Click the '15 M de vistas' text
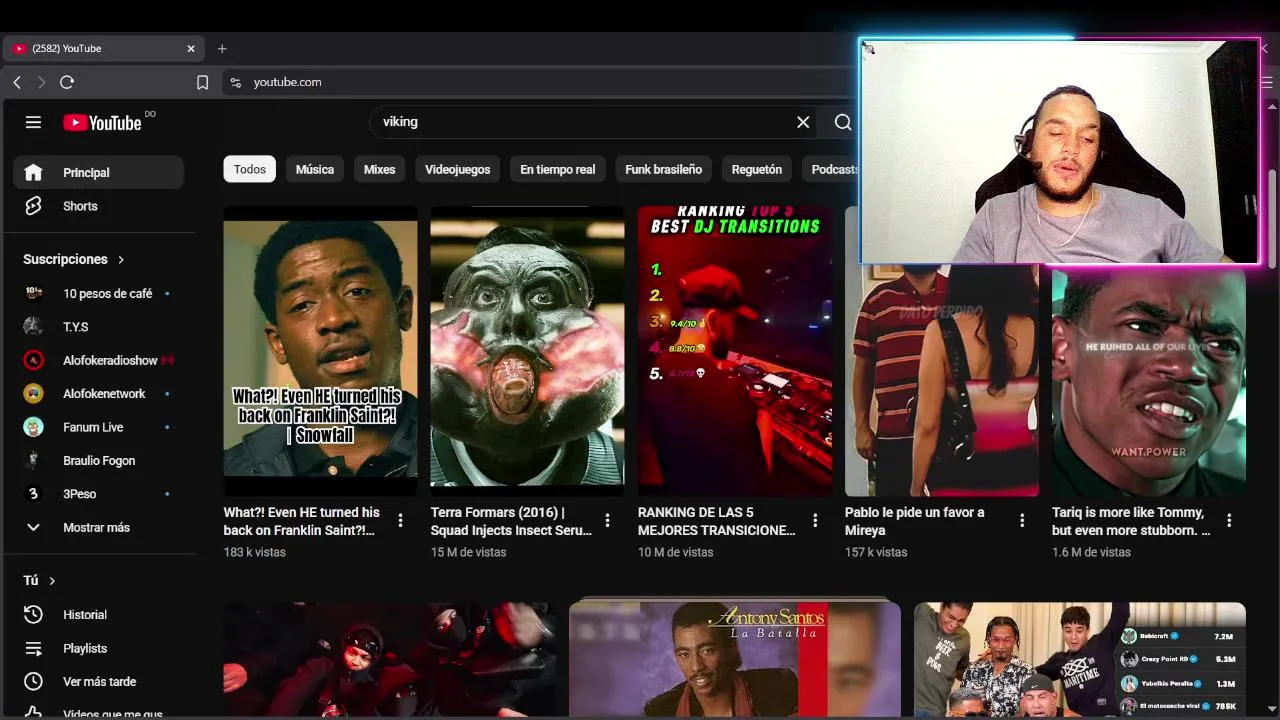The width and height of the screenshot is (1280, 720). coord(468,552)
